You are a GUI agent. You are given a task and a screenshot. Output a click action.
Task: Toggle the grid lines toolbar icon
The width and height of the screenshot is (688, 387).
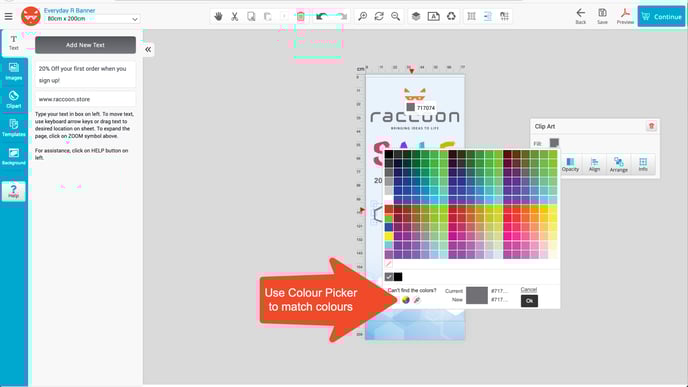click(471, 17)
